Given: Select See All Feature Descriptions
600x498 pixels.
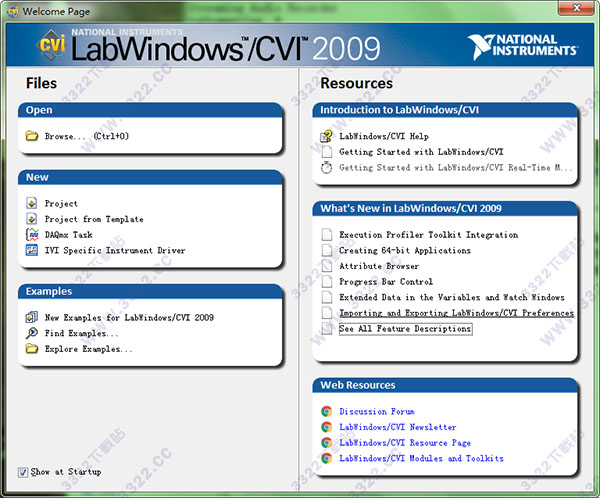Looking at the screenshot, I should coord(406,329).
